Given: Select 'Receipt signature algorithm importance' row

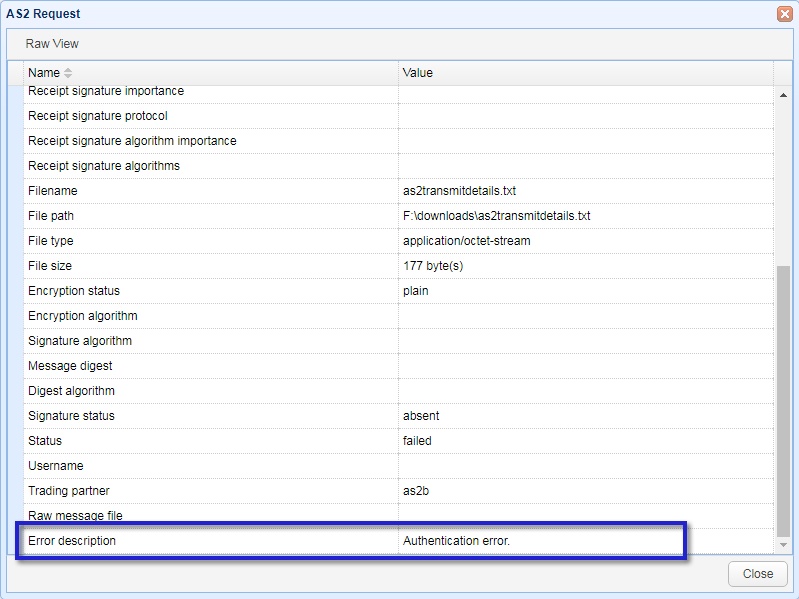Looking at the screenshot, I should 398,141.
